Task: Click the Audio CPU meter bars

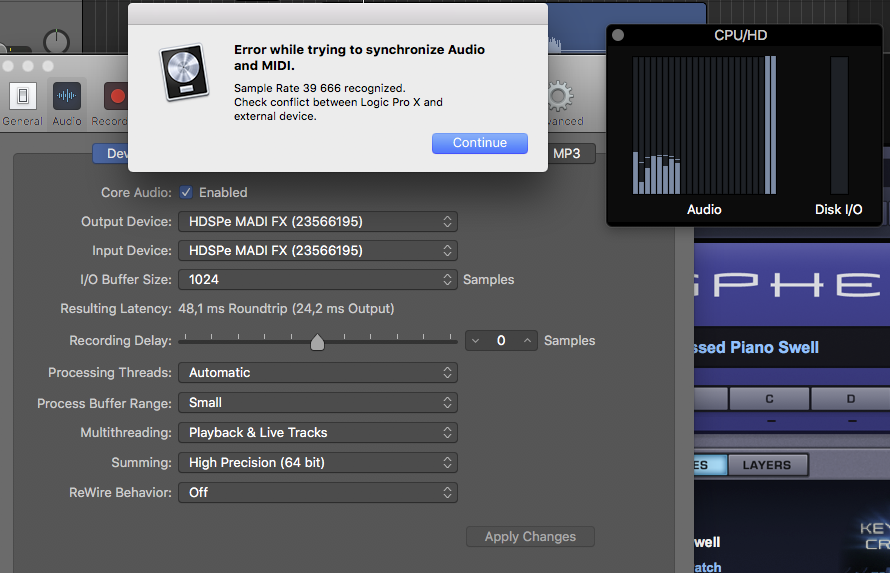Action: pos(704,125)
